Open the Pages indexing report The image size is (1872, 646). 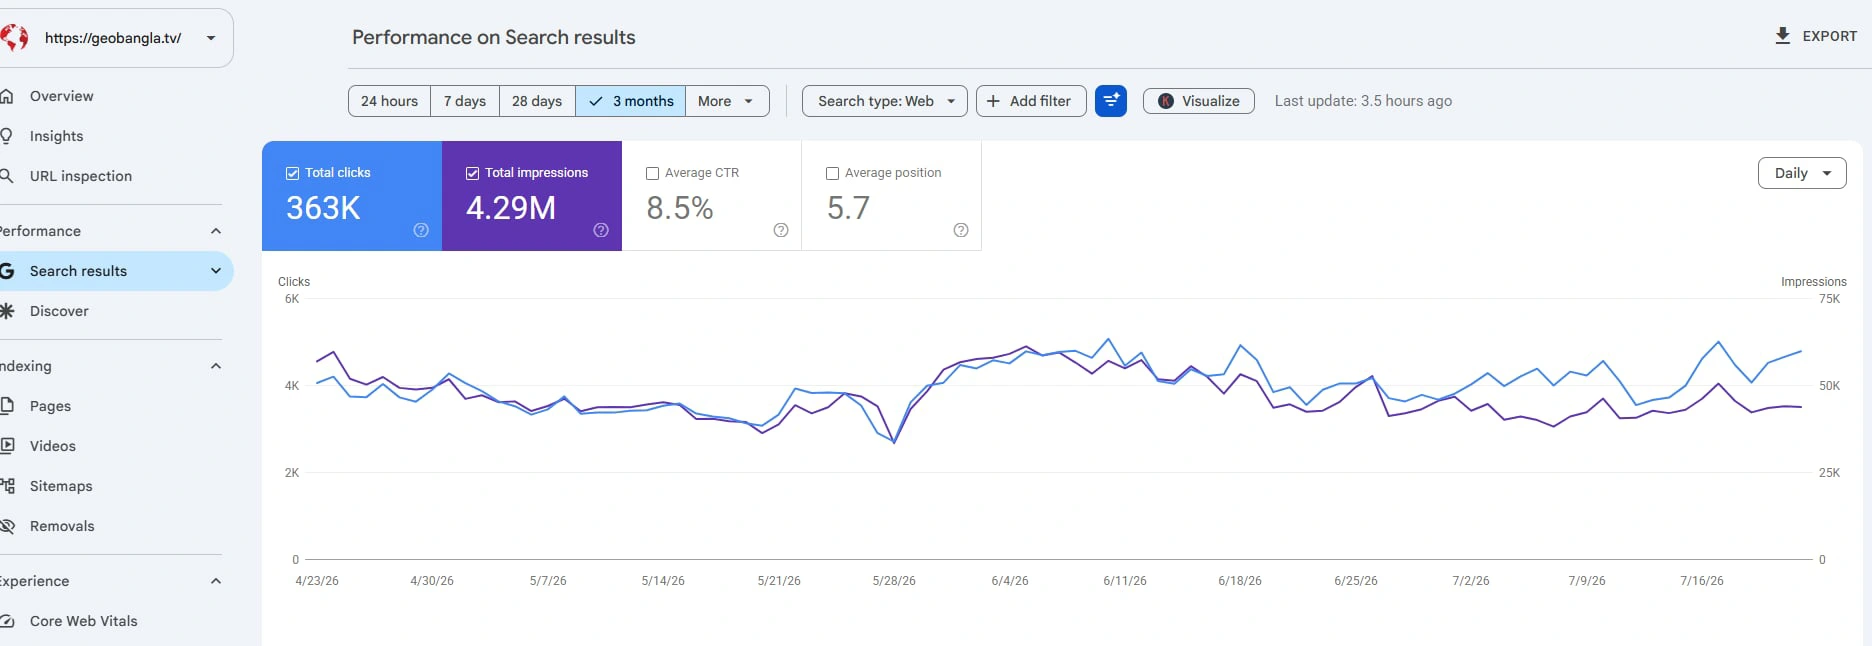coord(50,406)
